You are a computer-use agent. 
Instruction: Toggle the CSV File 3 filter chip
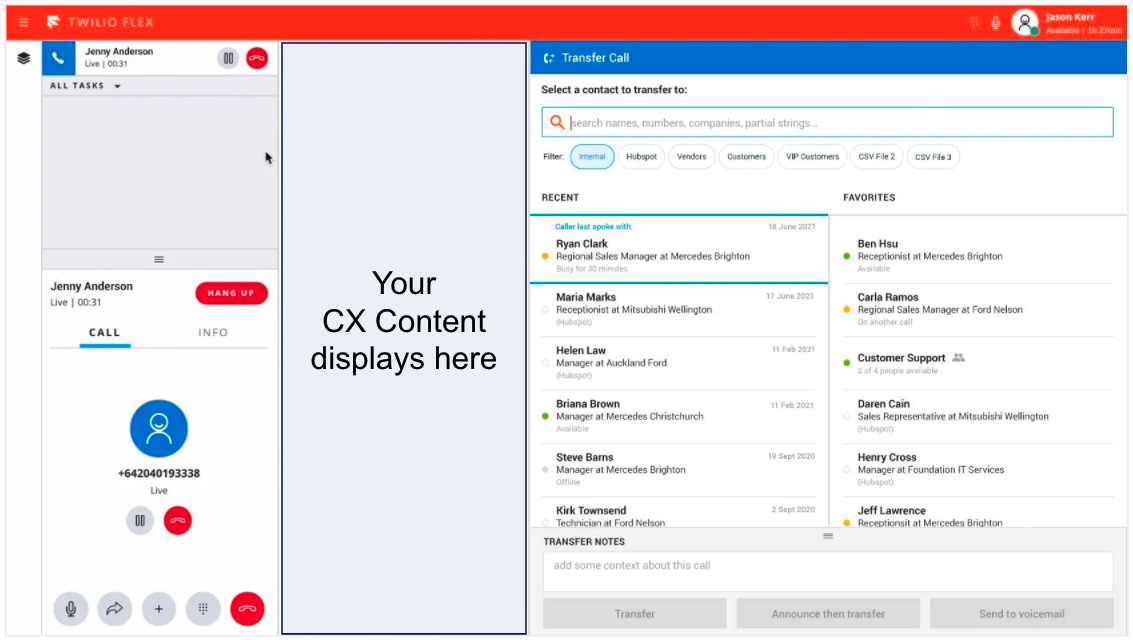pos(933,157)
